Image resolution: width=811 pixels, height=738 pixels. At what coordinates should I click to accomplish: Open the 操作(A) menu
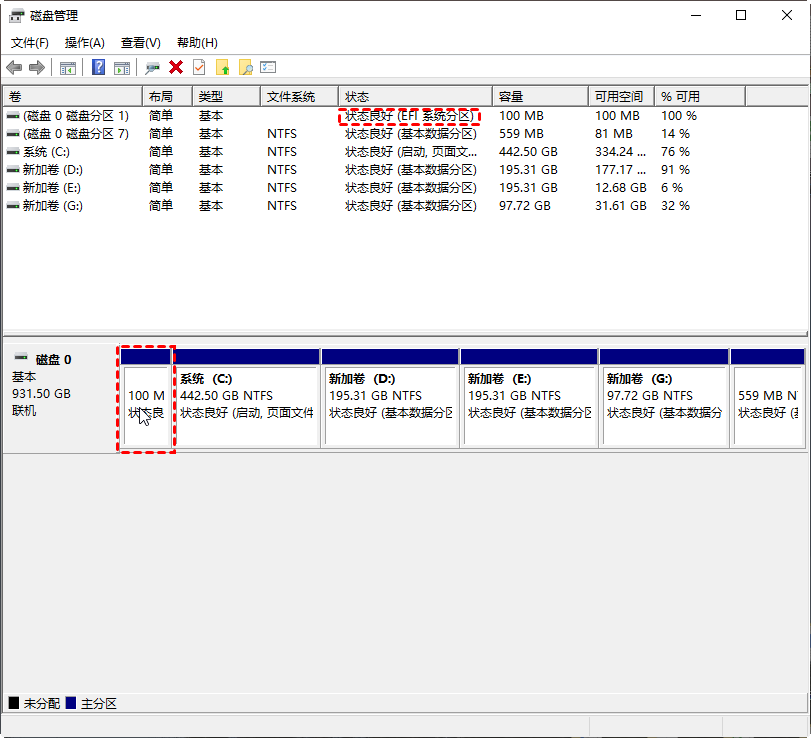84,43
